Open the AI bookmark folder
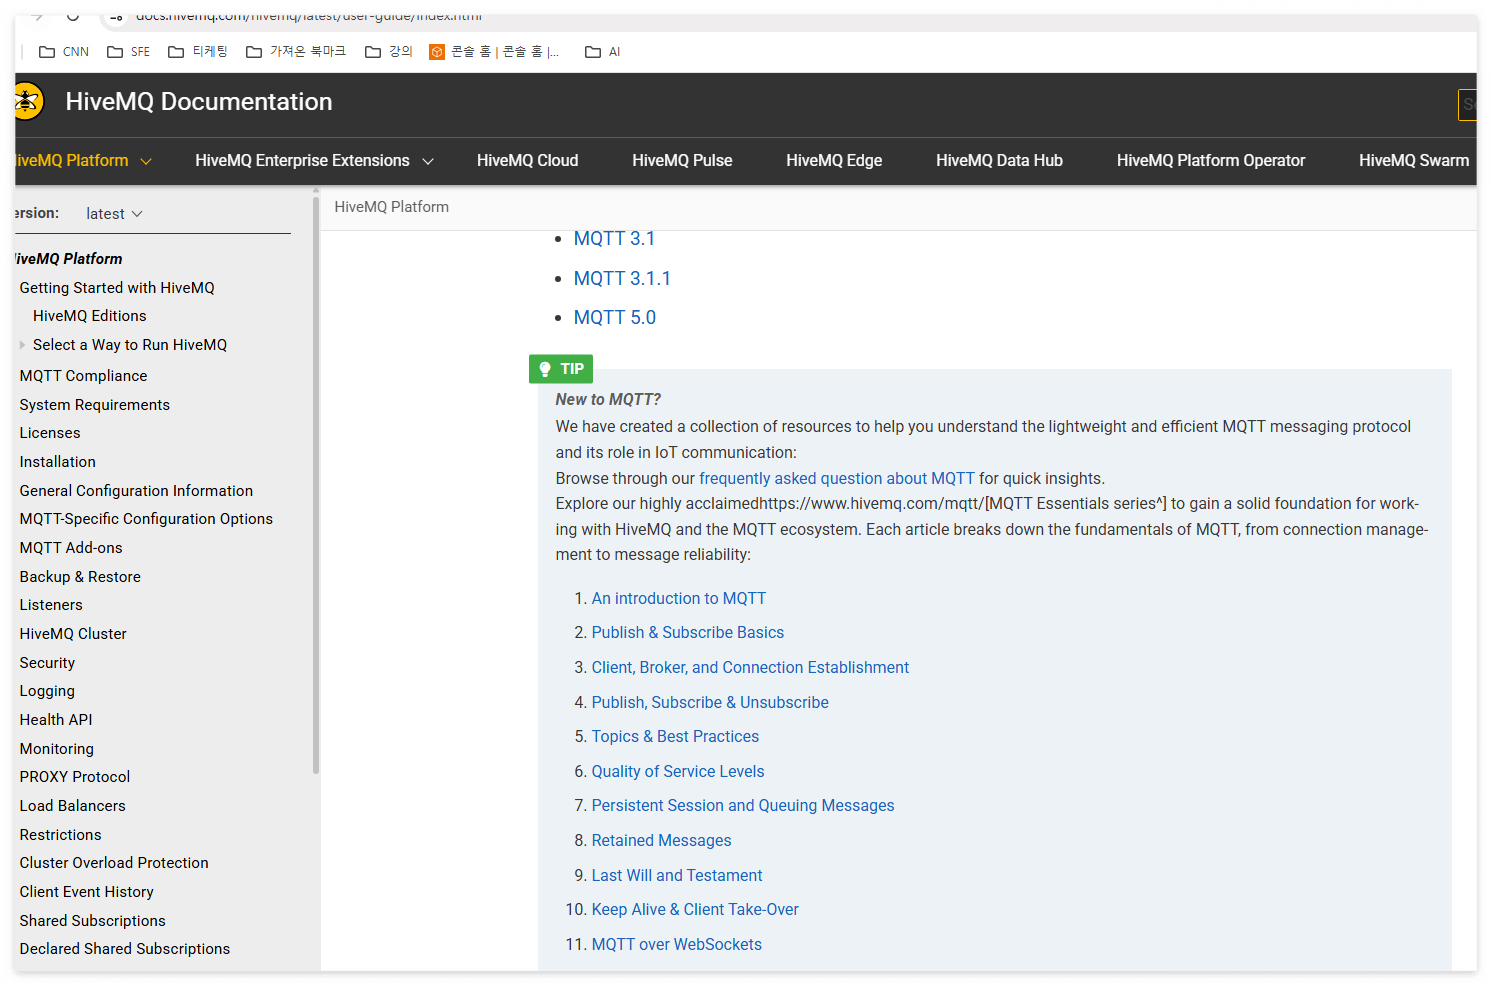Viewport: 1492px width, 986px height. (603, 52)
